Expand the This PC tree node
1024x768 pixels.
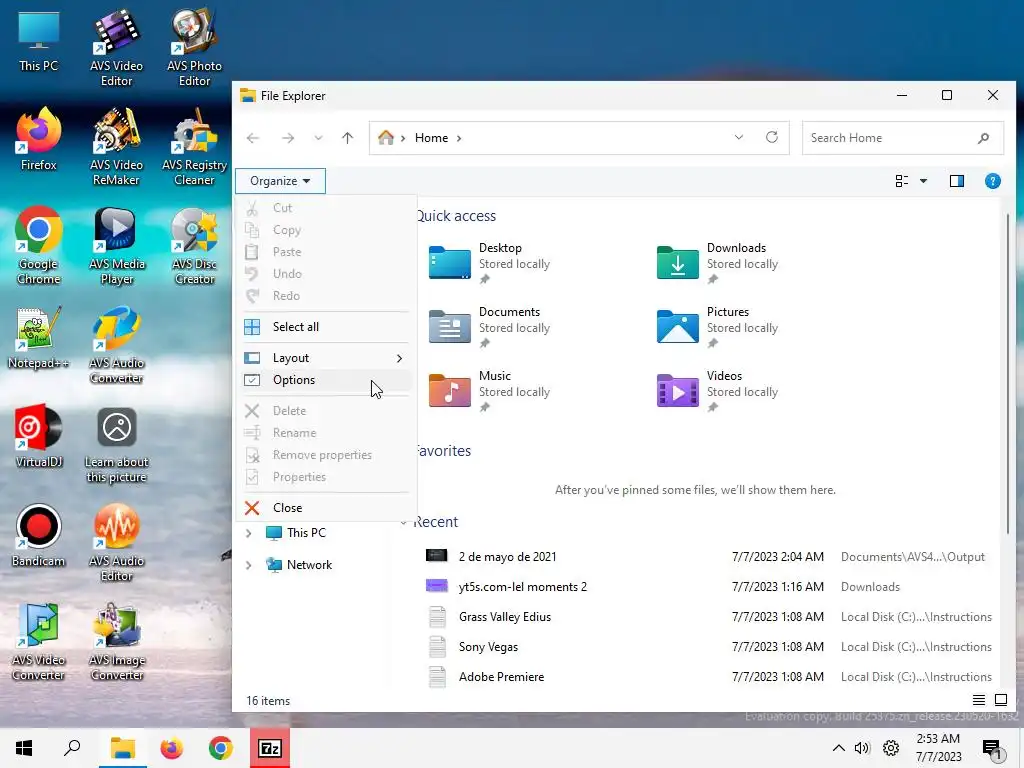click(x=248, y=534)
